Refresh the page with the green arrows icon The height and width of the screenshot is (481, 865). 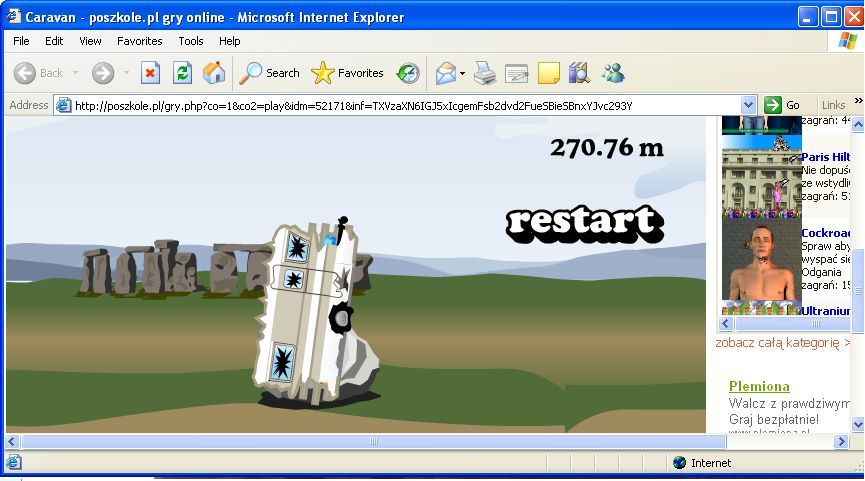click(x=182, y=73)
